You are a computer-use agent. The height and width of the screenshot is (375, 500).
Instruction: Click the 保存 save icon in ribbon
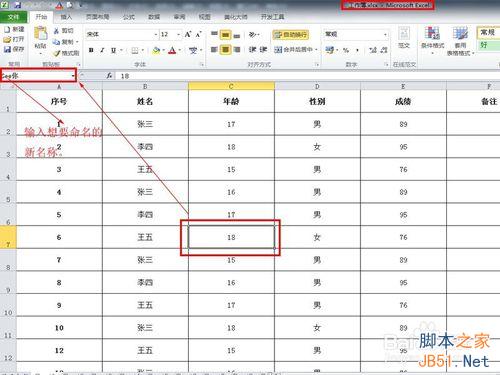pyautogui.click(x=7, y=49)
